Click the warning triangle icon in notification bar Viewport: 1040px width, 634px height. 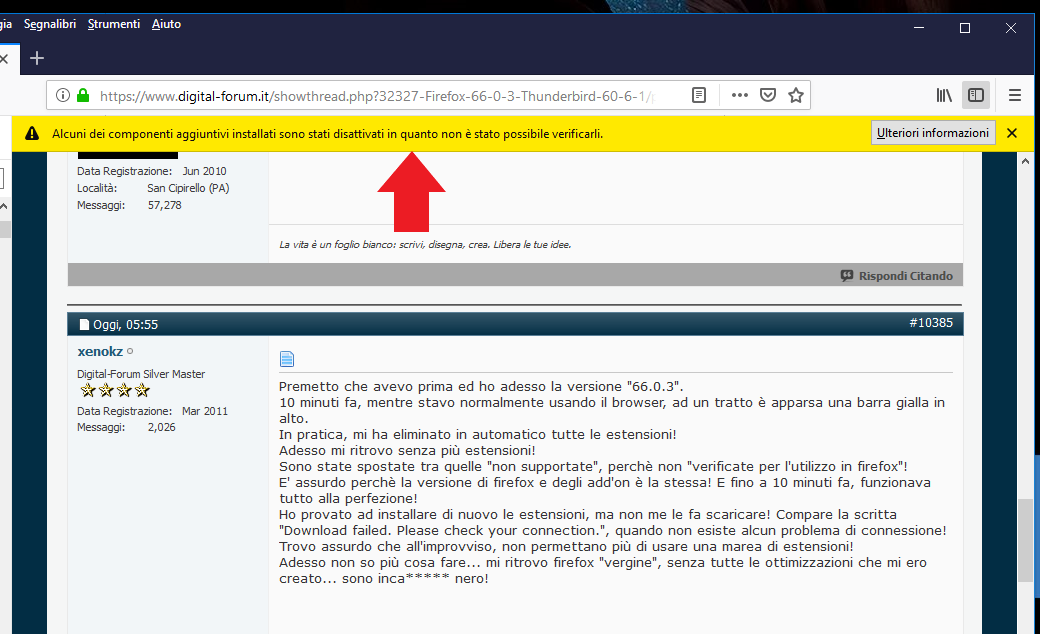[32, 134]
